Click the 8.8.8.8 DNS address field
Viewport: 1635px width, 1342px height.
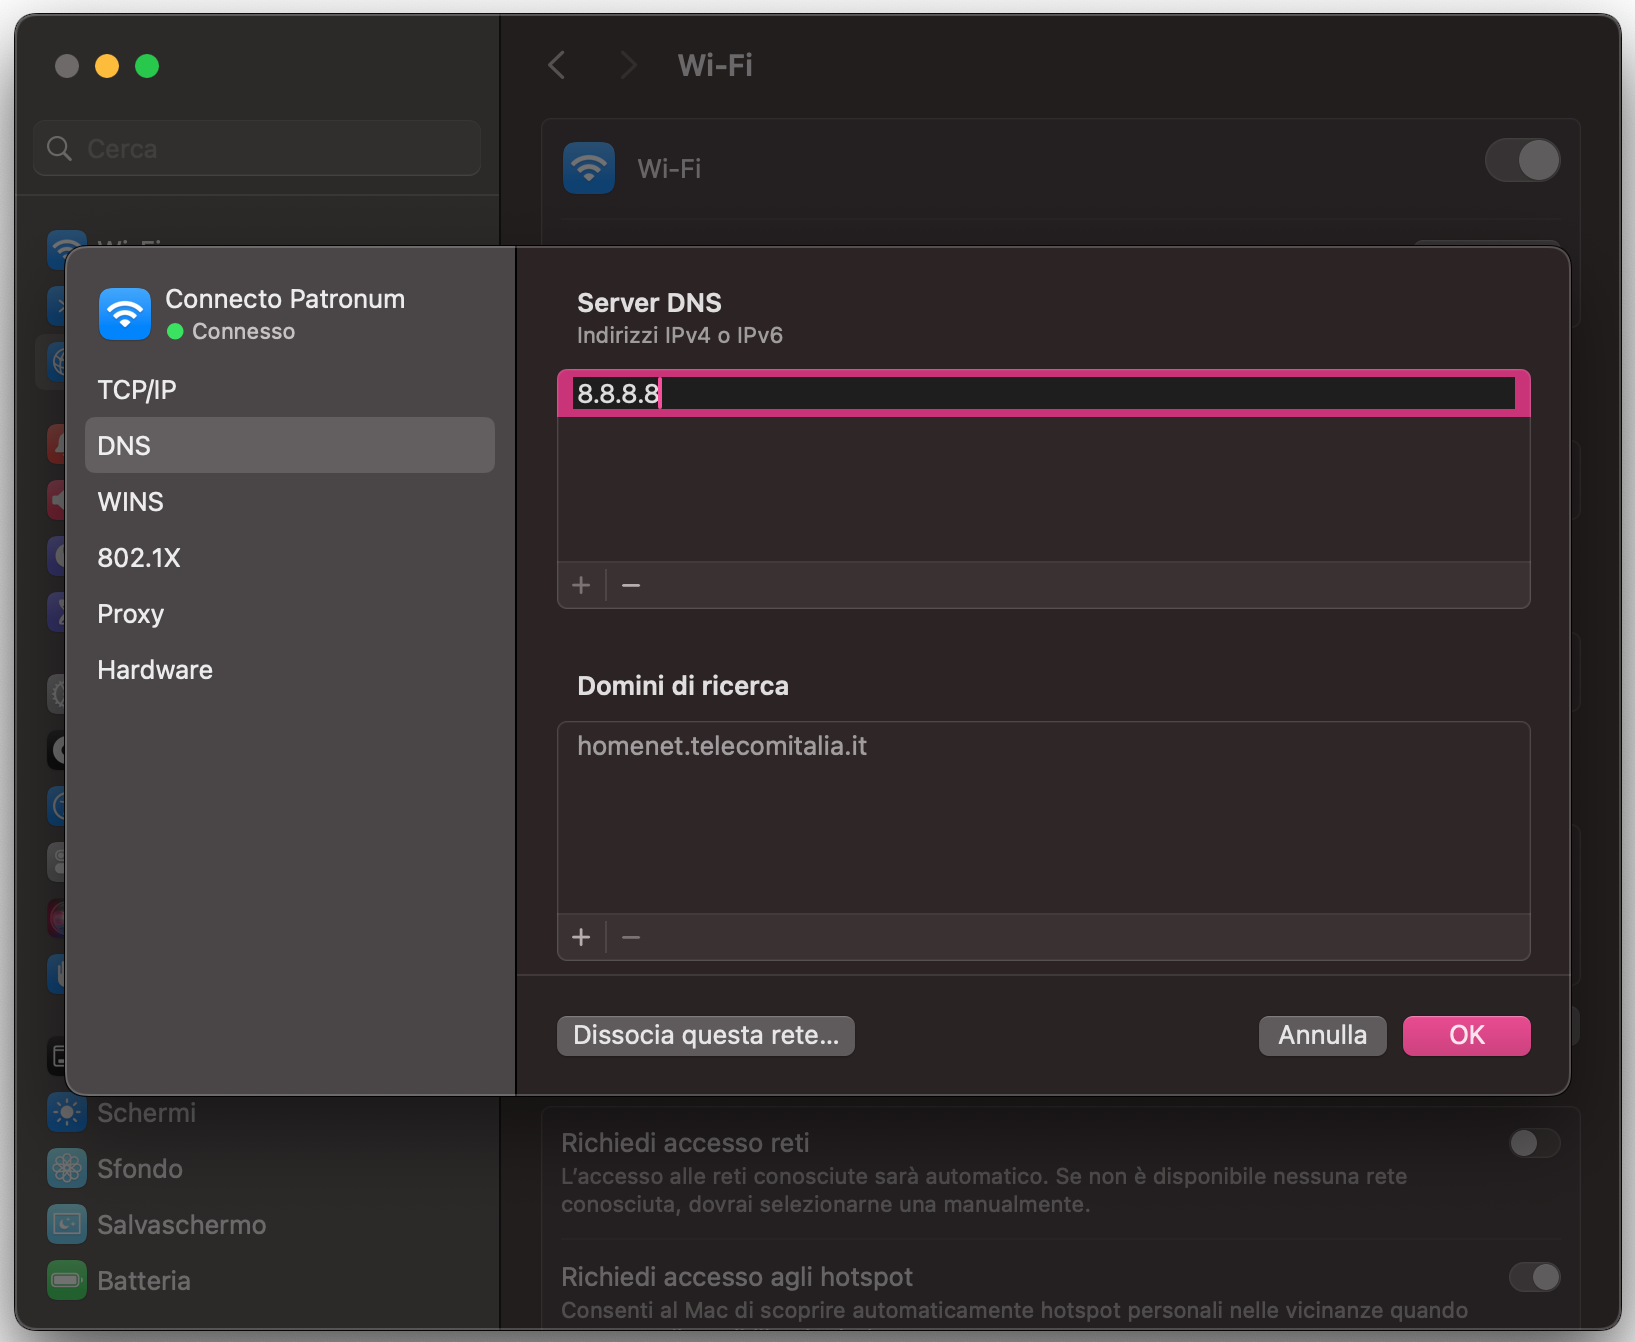(1040, 393)
